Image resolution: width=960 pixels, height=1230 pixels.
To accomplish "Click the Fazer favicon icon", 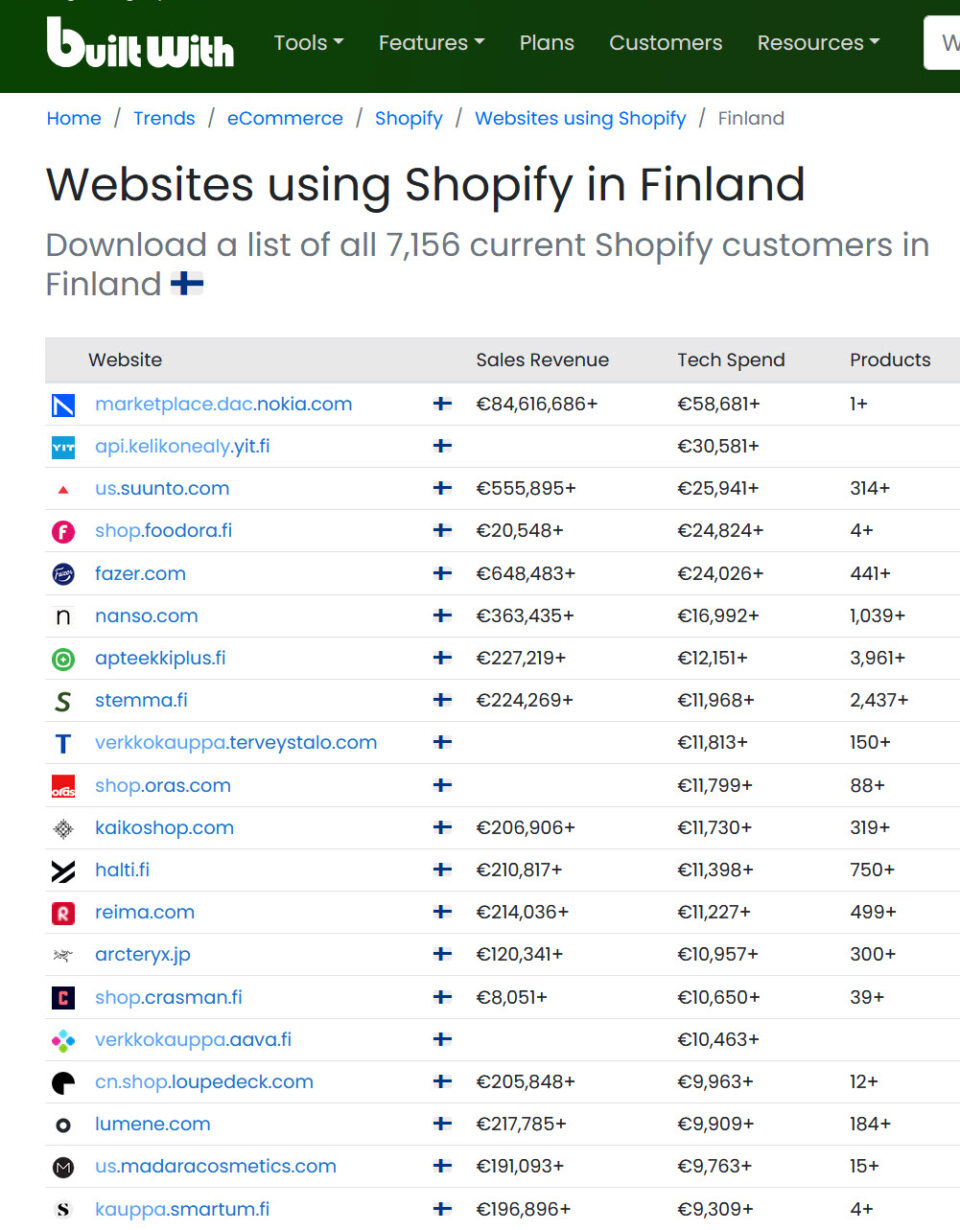I will click(63, 574).
